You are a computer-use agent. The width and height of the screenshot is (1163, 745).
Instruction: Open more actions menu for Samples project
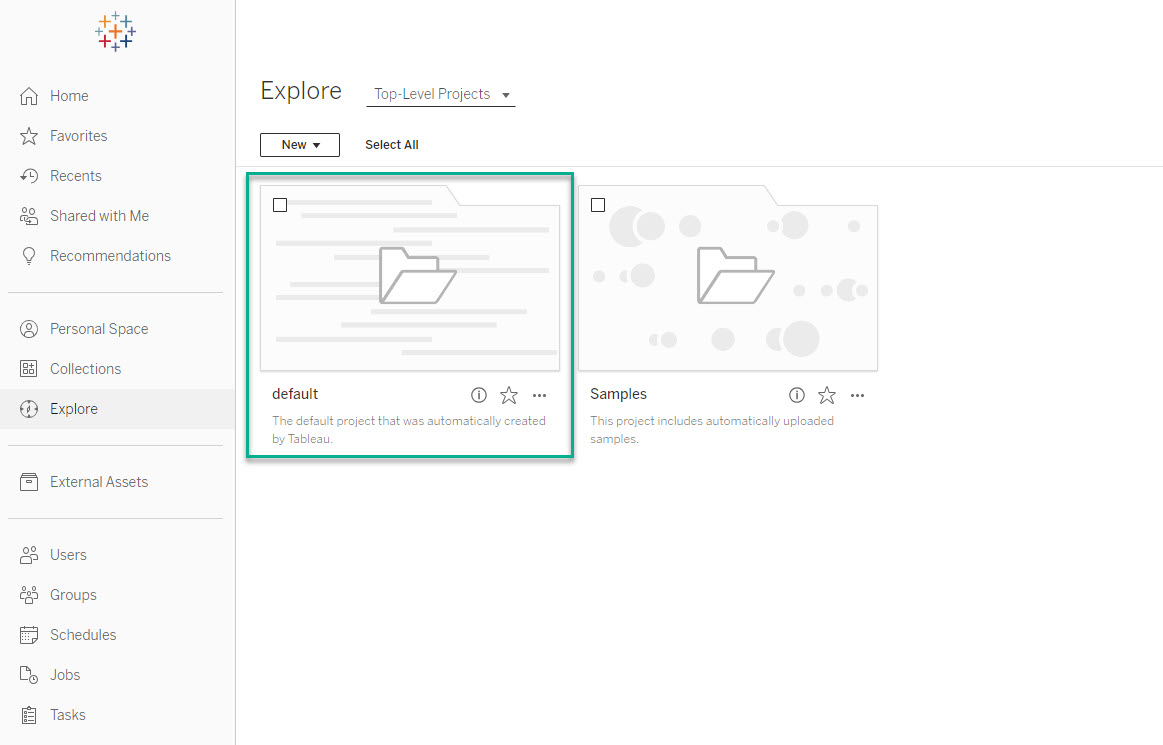pos(857,396)
